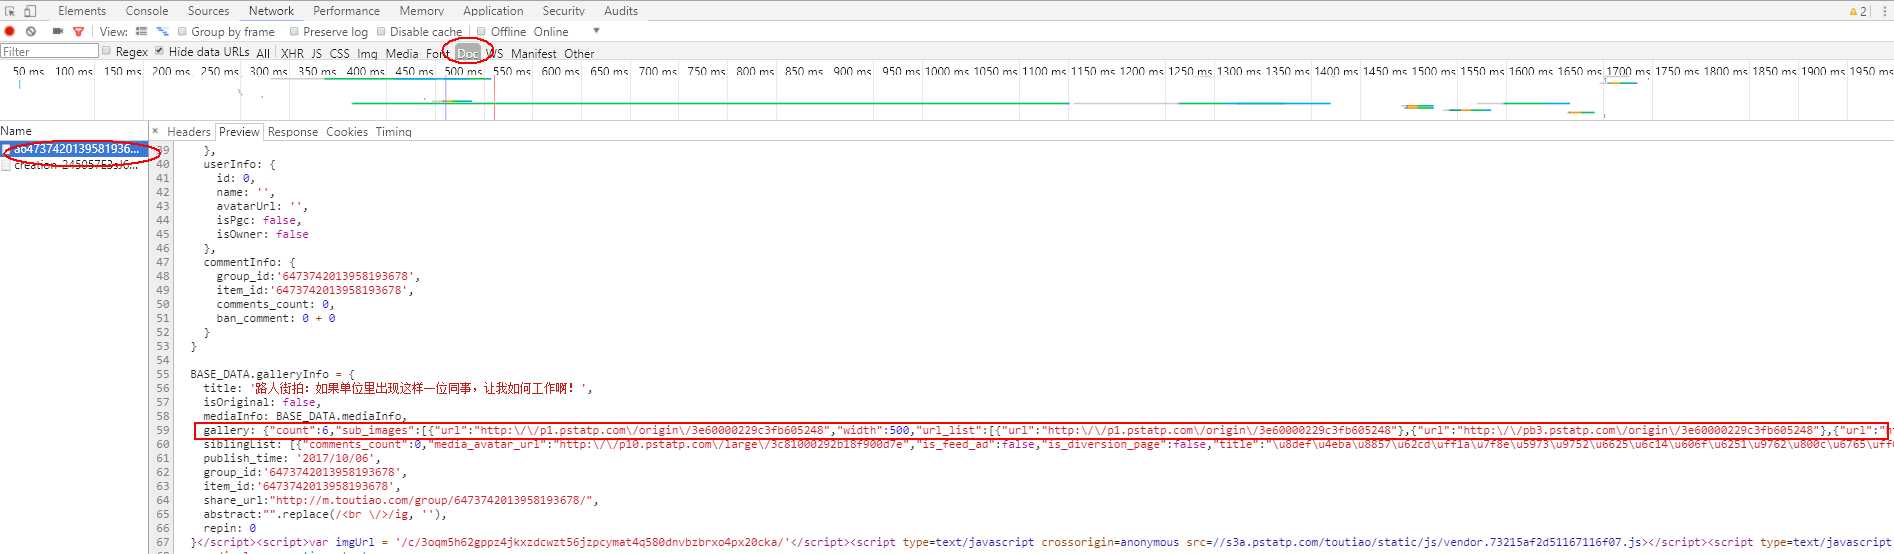Clear the network log with the clear icon
Screen dimensions: 1894x554
coord(31,31)
